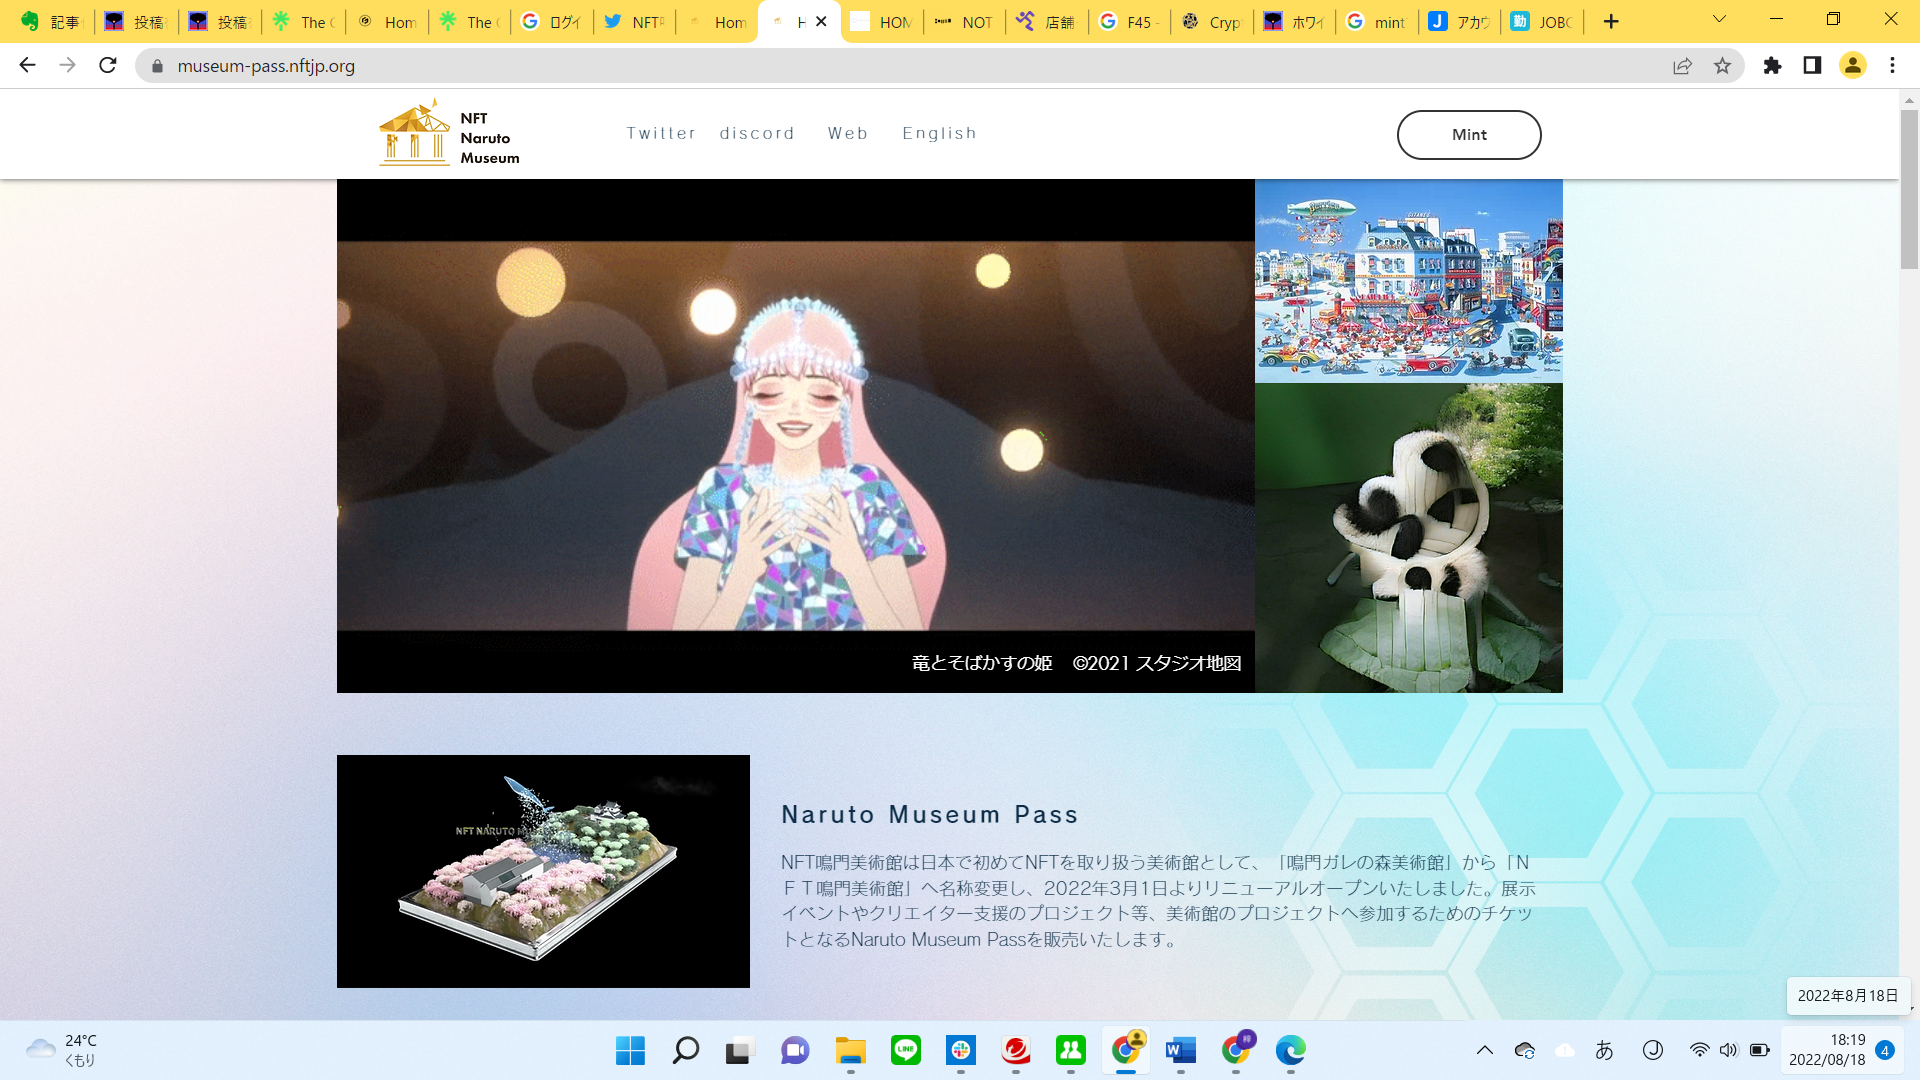Open the browser extensions puzzle icon
This screenshot has width=1920, height=1080.
[x=1772, y=66]
